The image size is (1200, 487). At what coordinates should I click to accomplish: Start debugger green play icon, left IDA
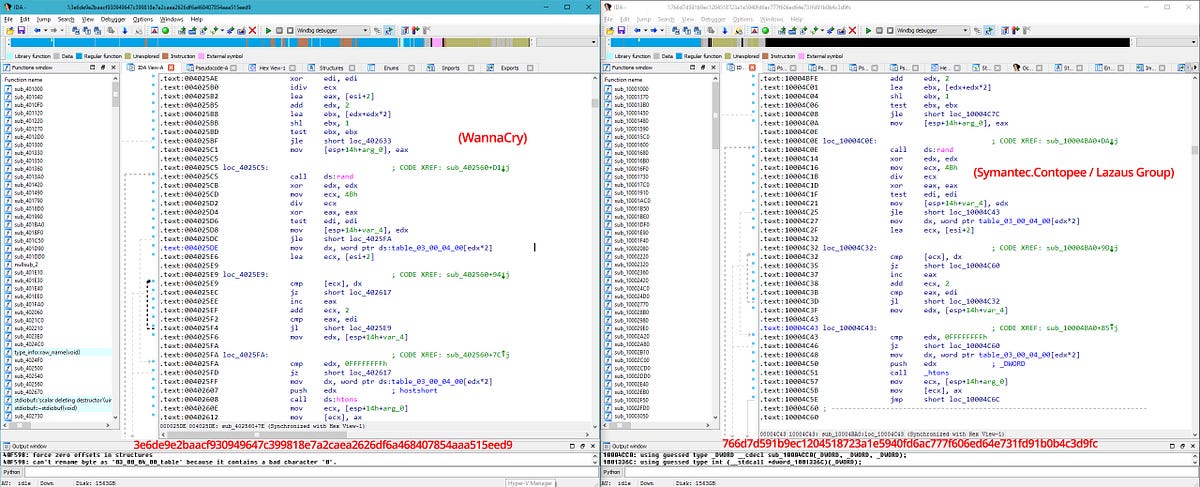268,31
